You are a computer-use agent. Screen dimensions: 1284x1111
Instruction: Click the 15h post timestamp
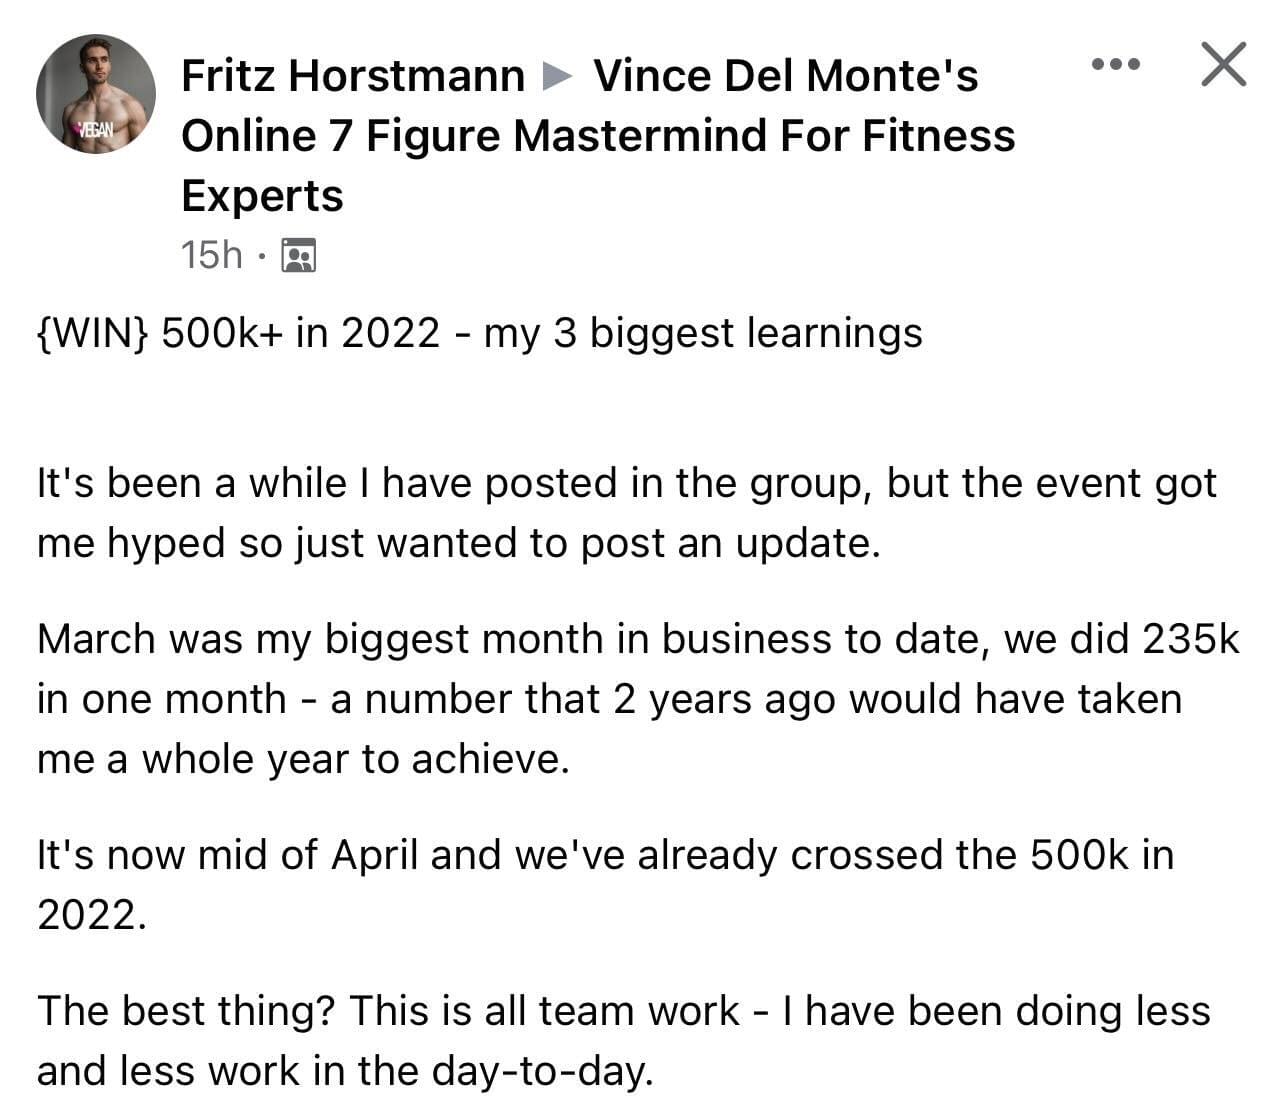point(211,256)
